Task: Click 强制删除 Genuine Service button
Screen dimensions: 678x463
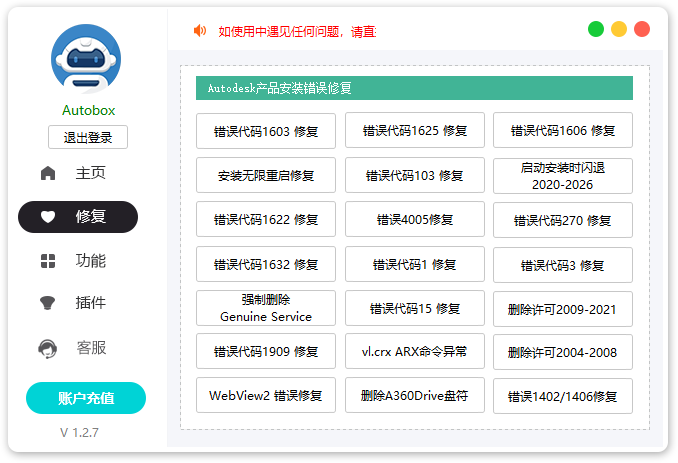Action: pyautogui.click(x=266, y=308)
